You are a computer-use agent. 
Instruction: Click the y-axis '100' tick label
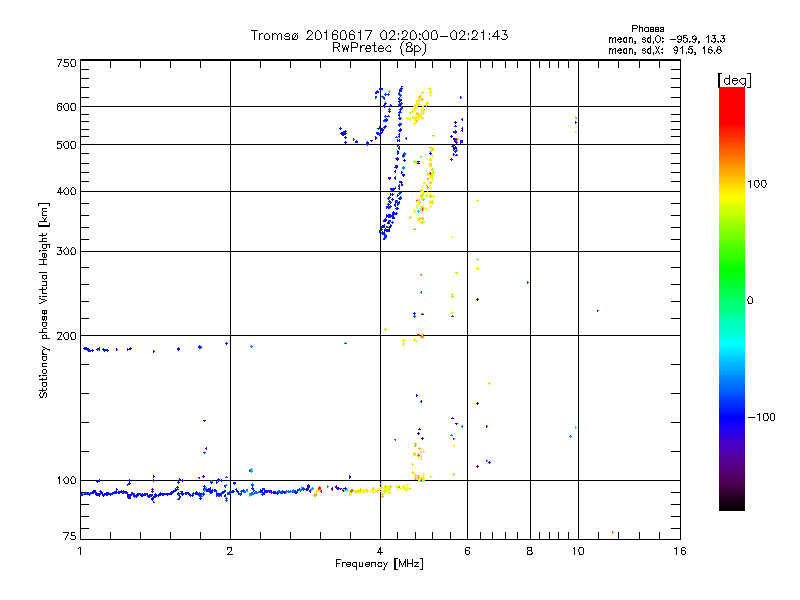(x=66, y=481)
